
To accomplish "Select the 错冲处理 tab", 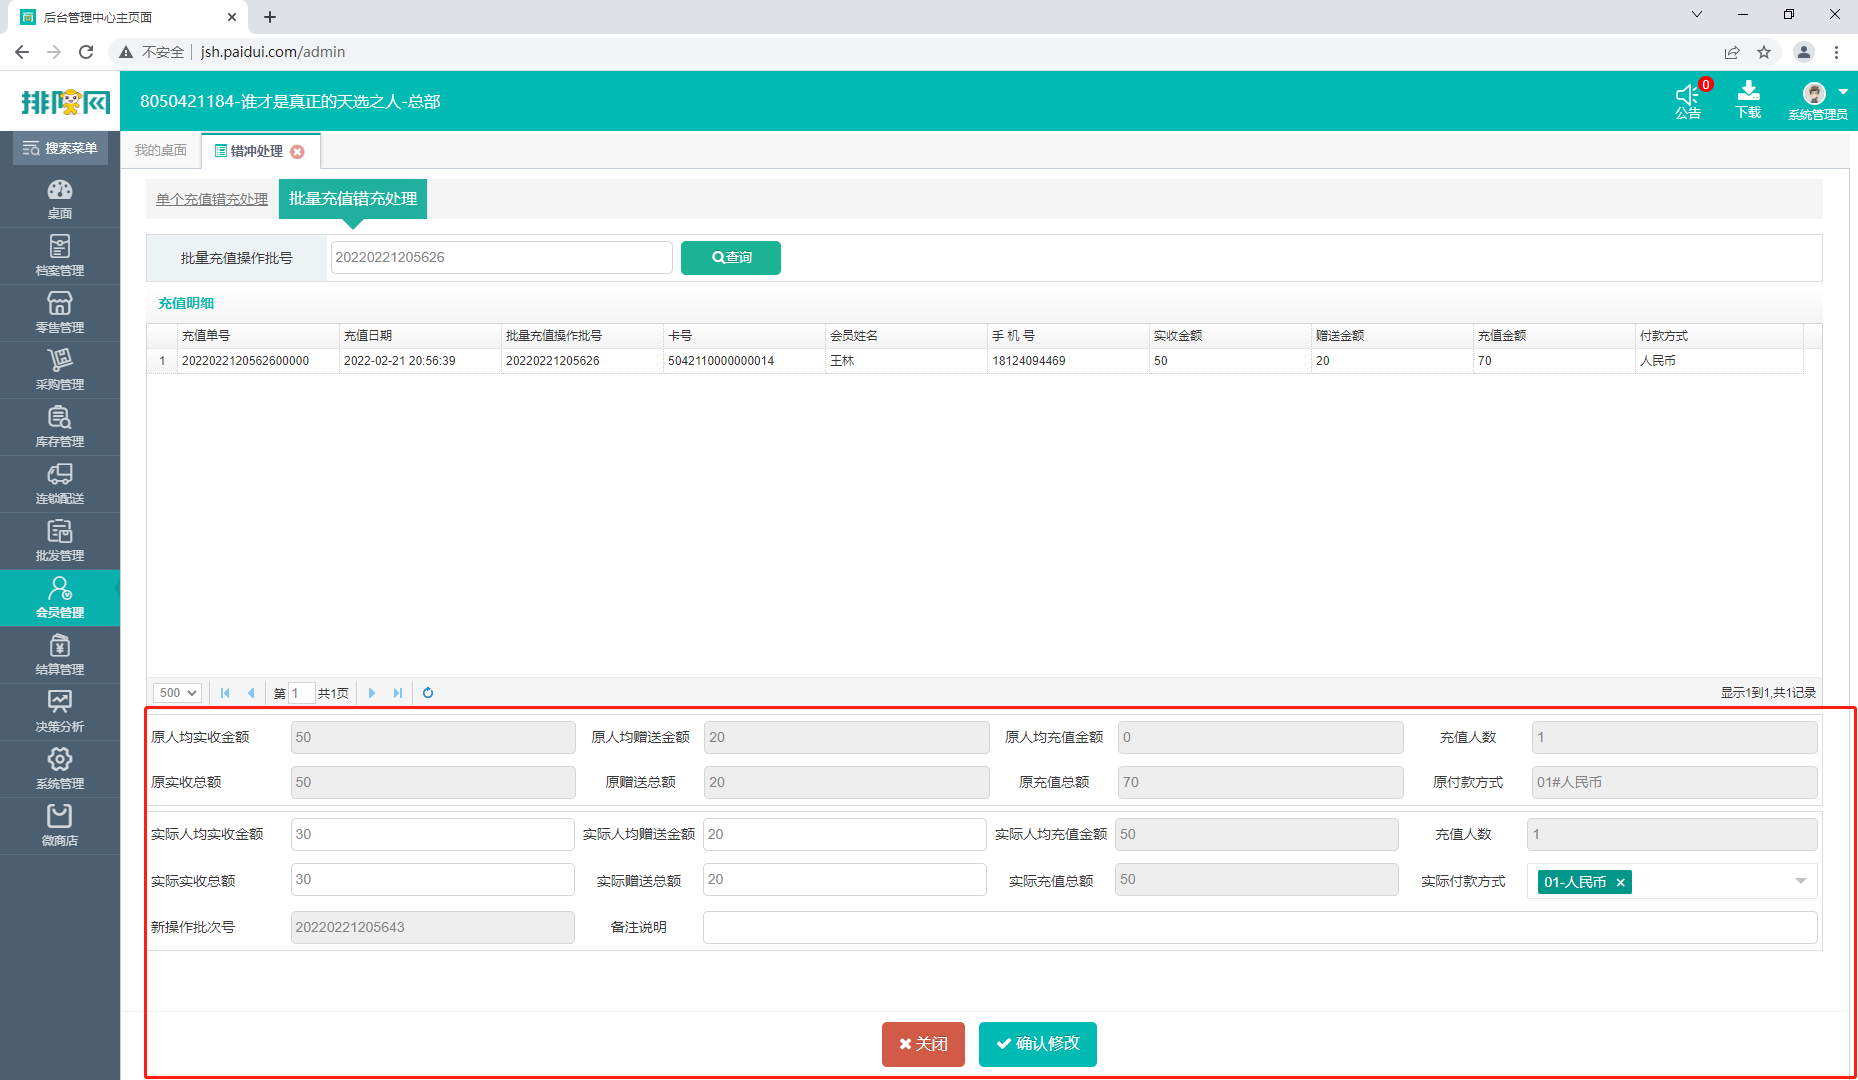I will (x=256, y=151).
